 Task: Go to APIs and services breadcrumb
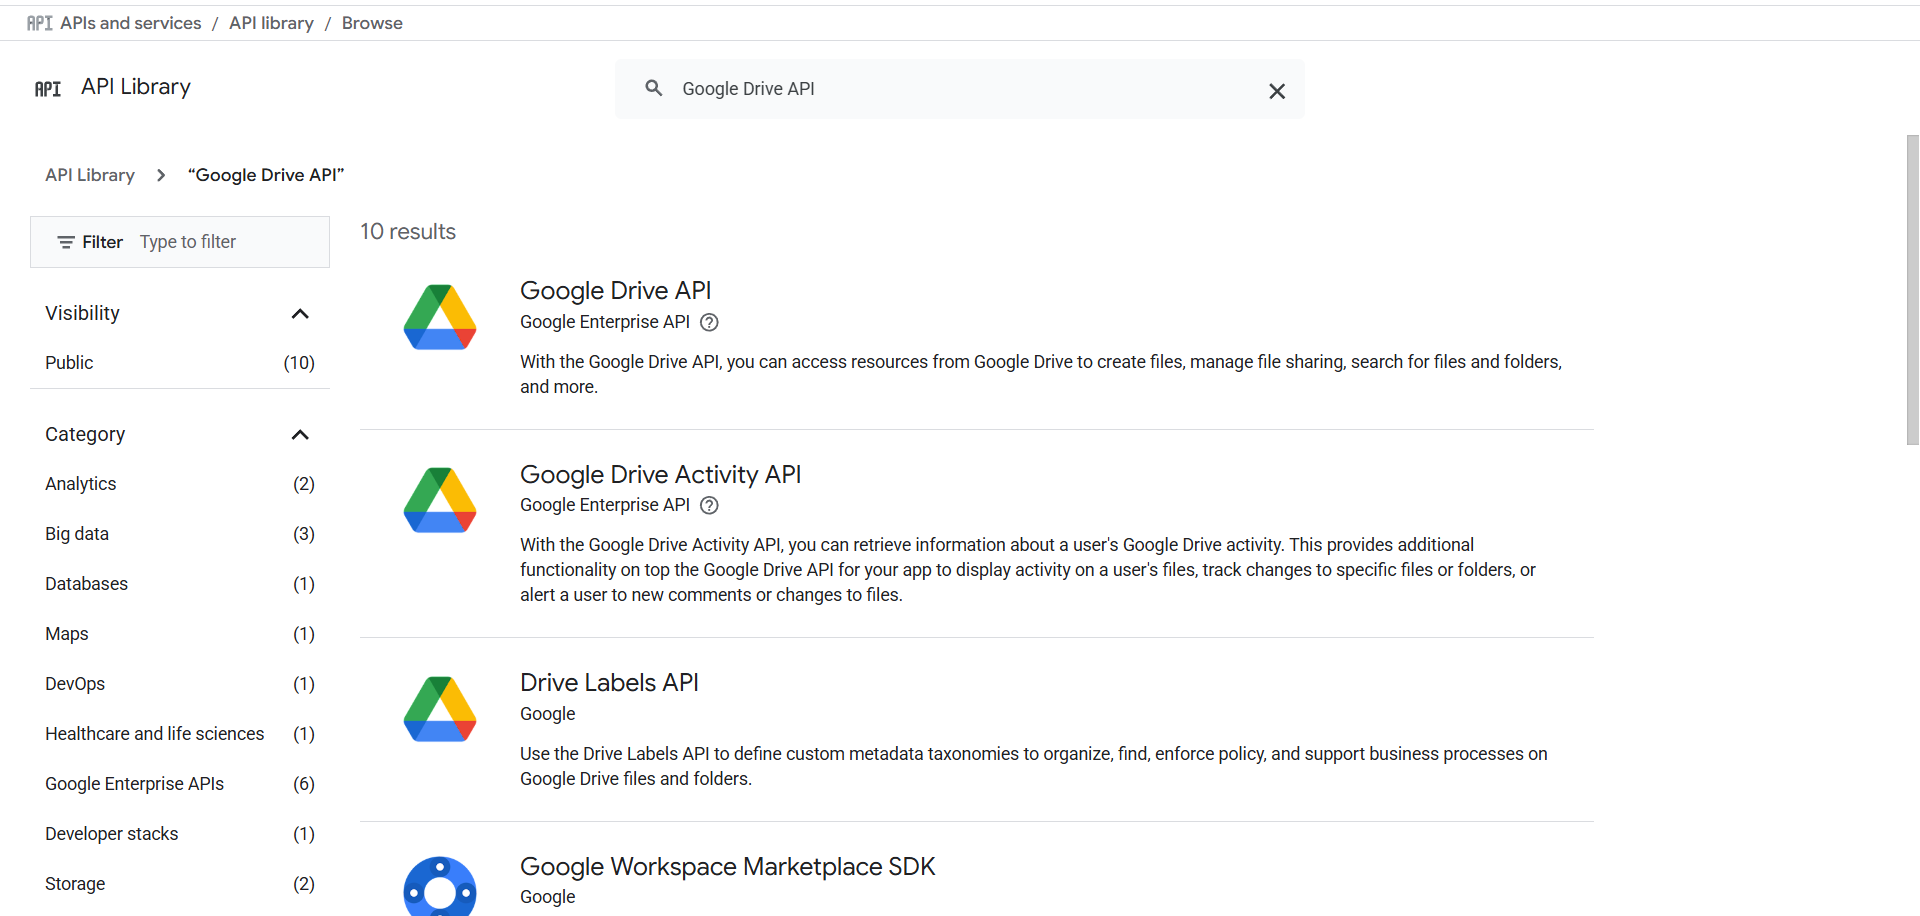pyautogui.click(x=131, y=23)
